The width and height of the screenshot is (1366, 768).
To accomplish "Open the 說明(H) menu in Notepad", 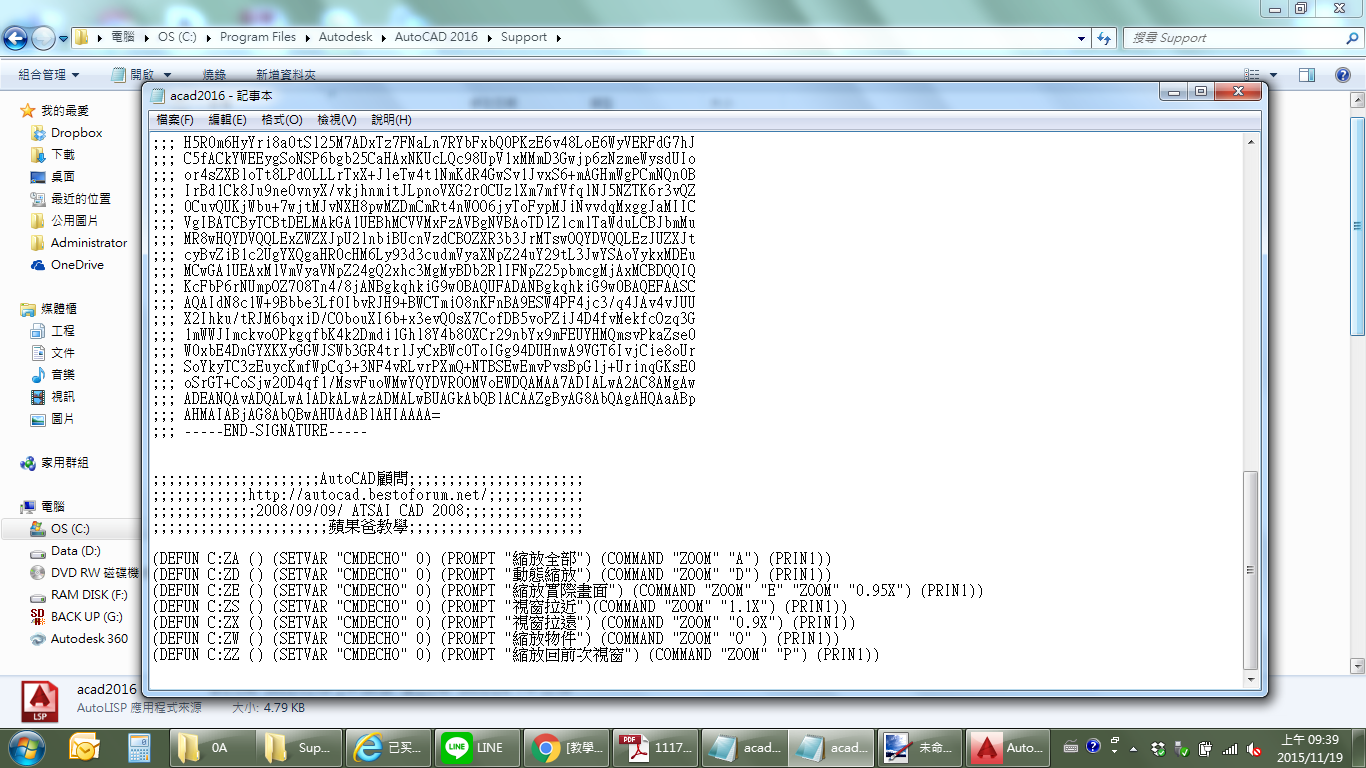I will pyautogui.click(x=391, y=119).
